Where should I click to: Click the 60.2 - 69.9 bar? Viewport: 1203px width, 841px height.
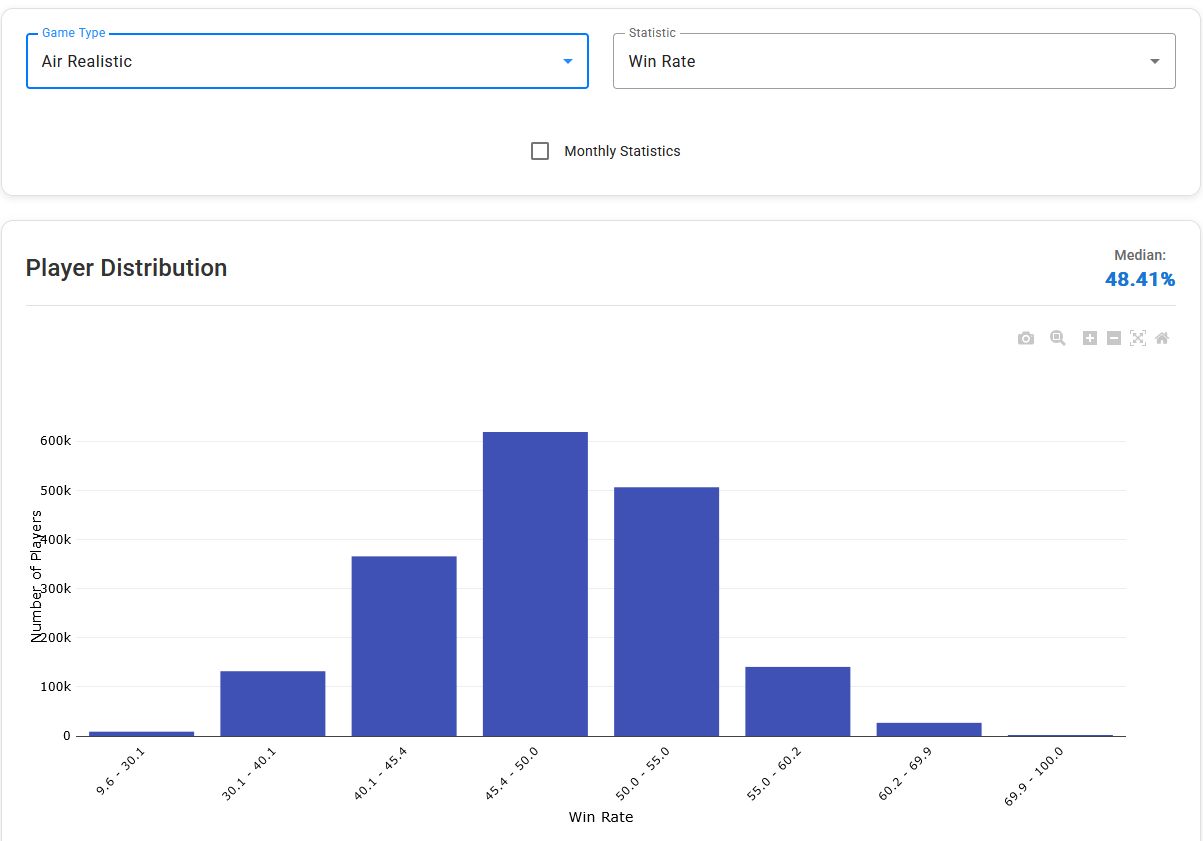click(x=929, y=729)
